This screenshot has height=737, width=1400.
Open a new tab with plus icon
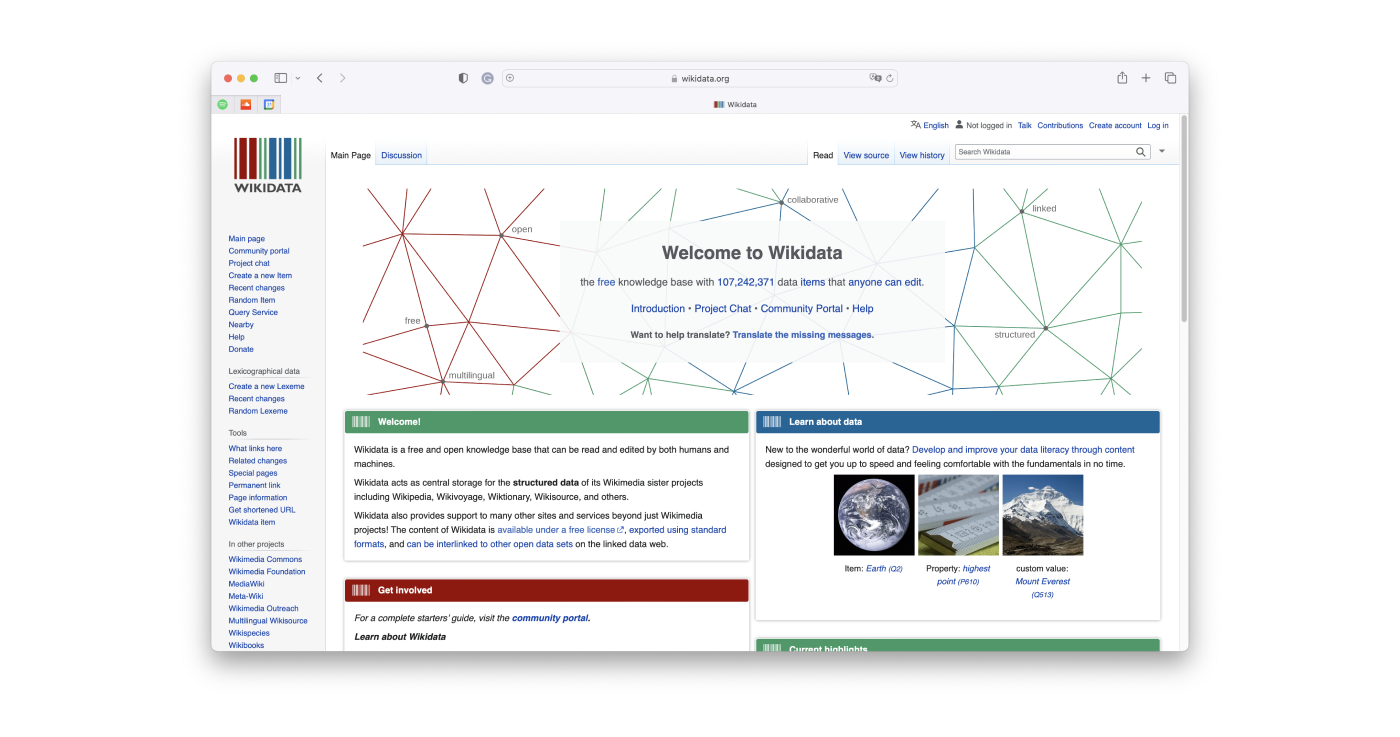(1146, 78)
